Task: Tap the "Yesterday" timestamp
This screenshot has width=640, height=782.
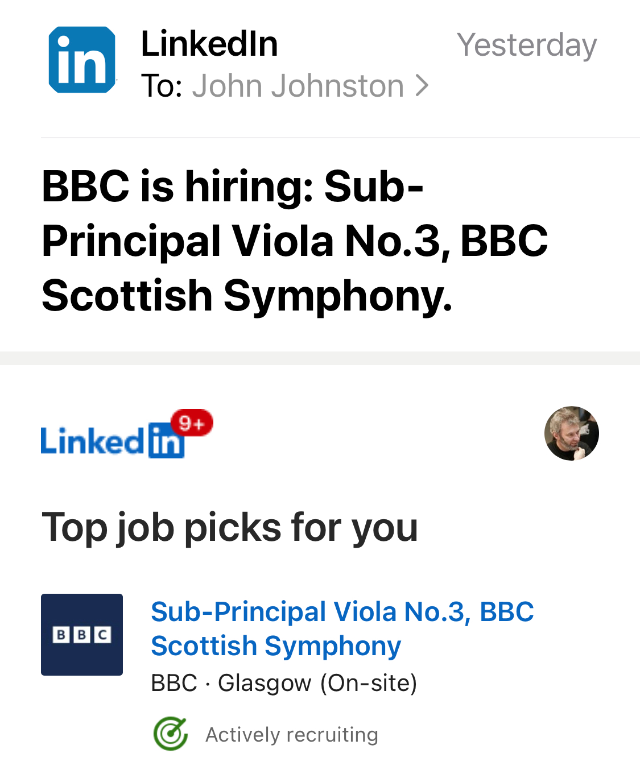Action: click(x=526, y=45)
